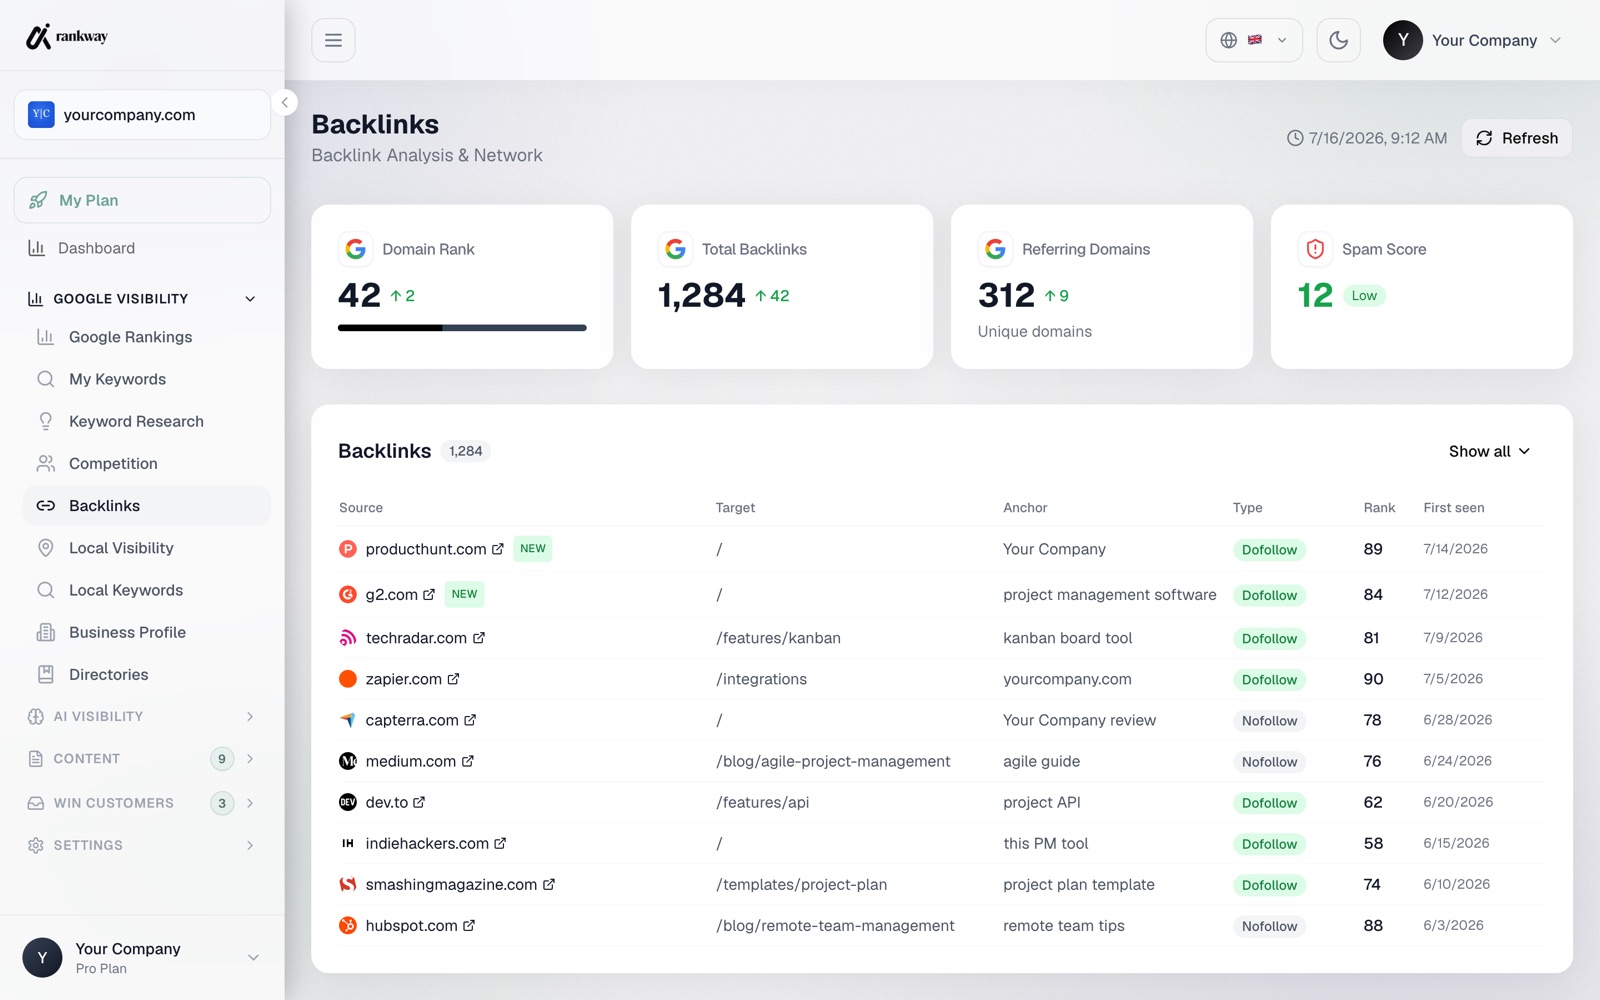The image size is (1600, 1000).
Task: Click the medium.com favicon
Action: coord(347,761)
